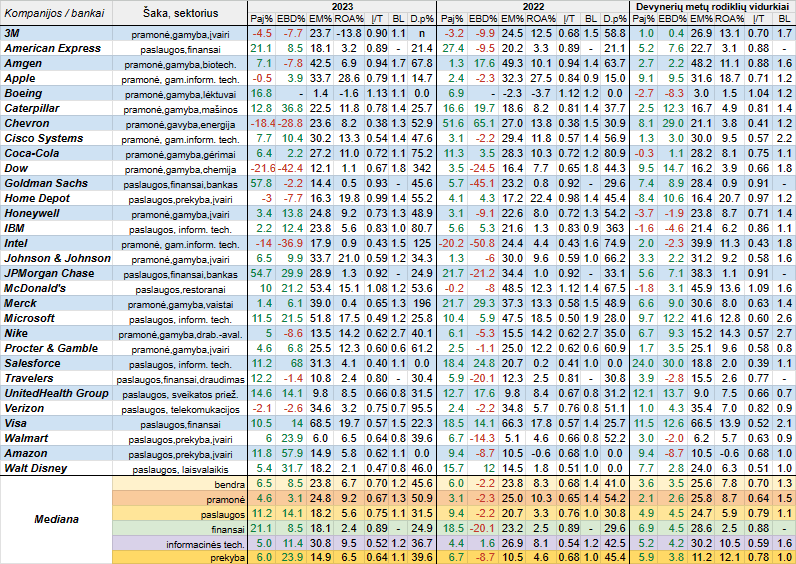Click sector cell 'pramonė,gamyba,lėktuvai'
796x564 pixels.
coord(180,94)
